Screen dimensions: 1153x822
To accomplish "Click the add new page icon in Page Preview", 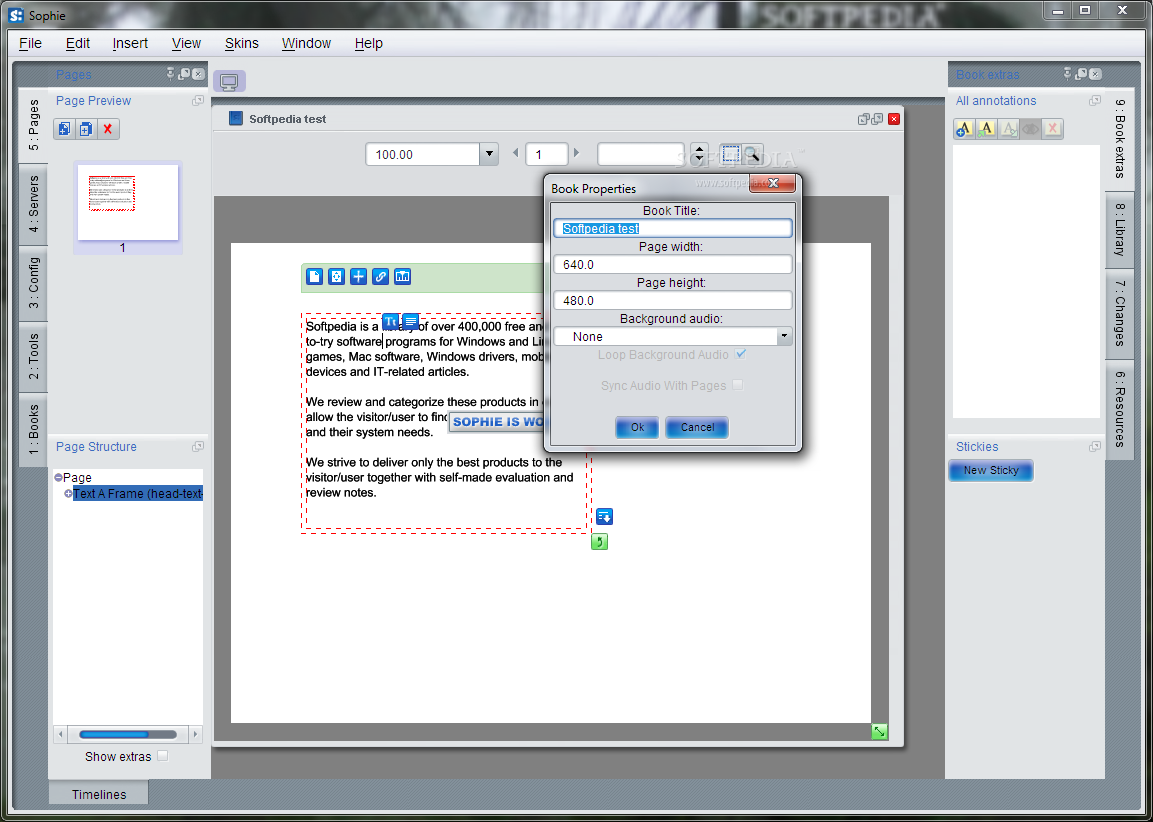I will tap(64, 129).
